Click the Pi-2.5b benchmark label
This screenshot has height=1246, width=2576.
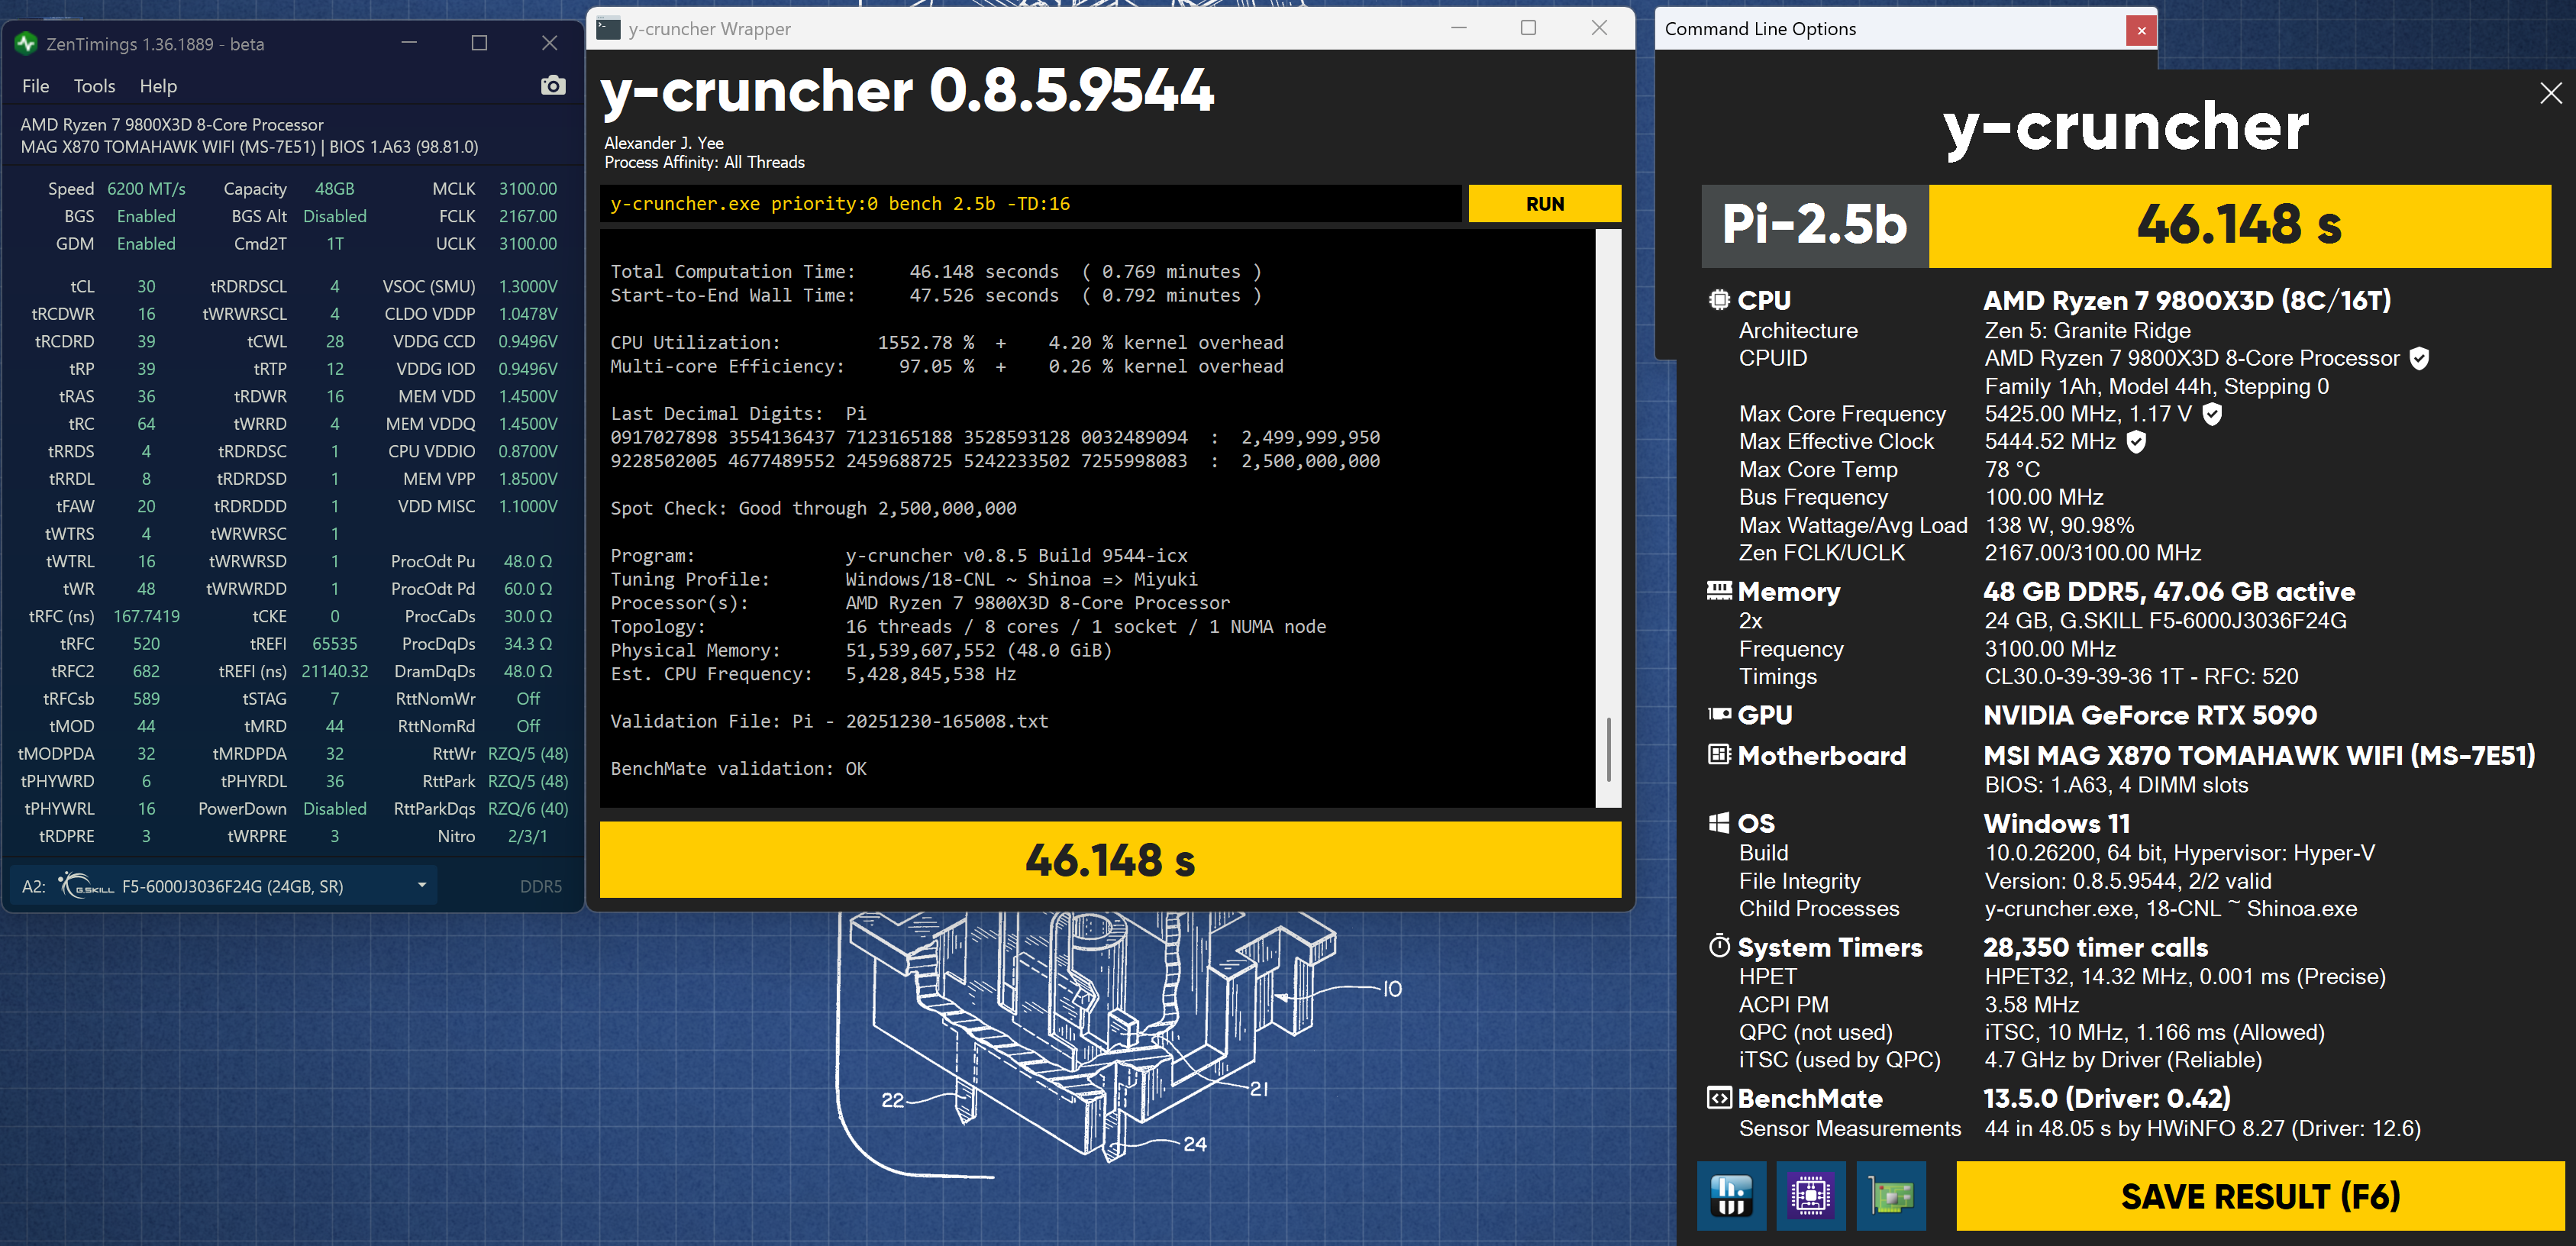(x=1814, y=225)
